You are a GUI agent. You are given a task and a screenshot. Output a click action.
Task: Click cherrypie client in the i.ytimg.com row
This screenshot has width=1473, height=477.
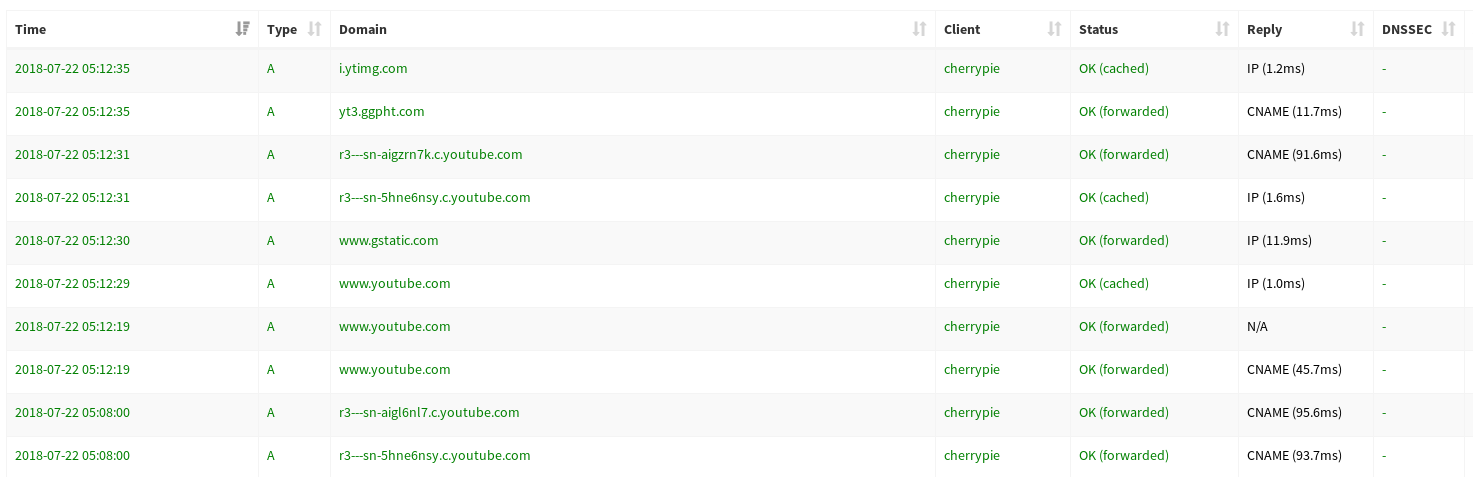pyautogui.click(x=971, y=69)
